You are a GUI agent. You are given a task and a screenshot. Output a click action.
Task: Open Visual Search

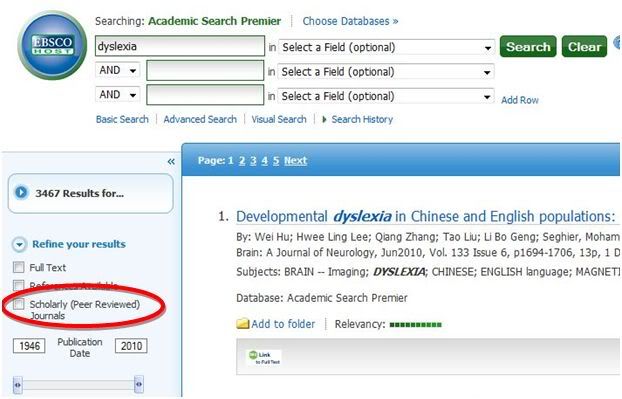(x=279, y=119)
